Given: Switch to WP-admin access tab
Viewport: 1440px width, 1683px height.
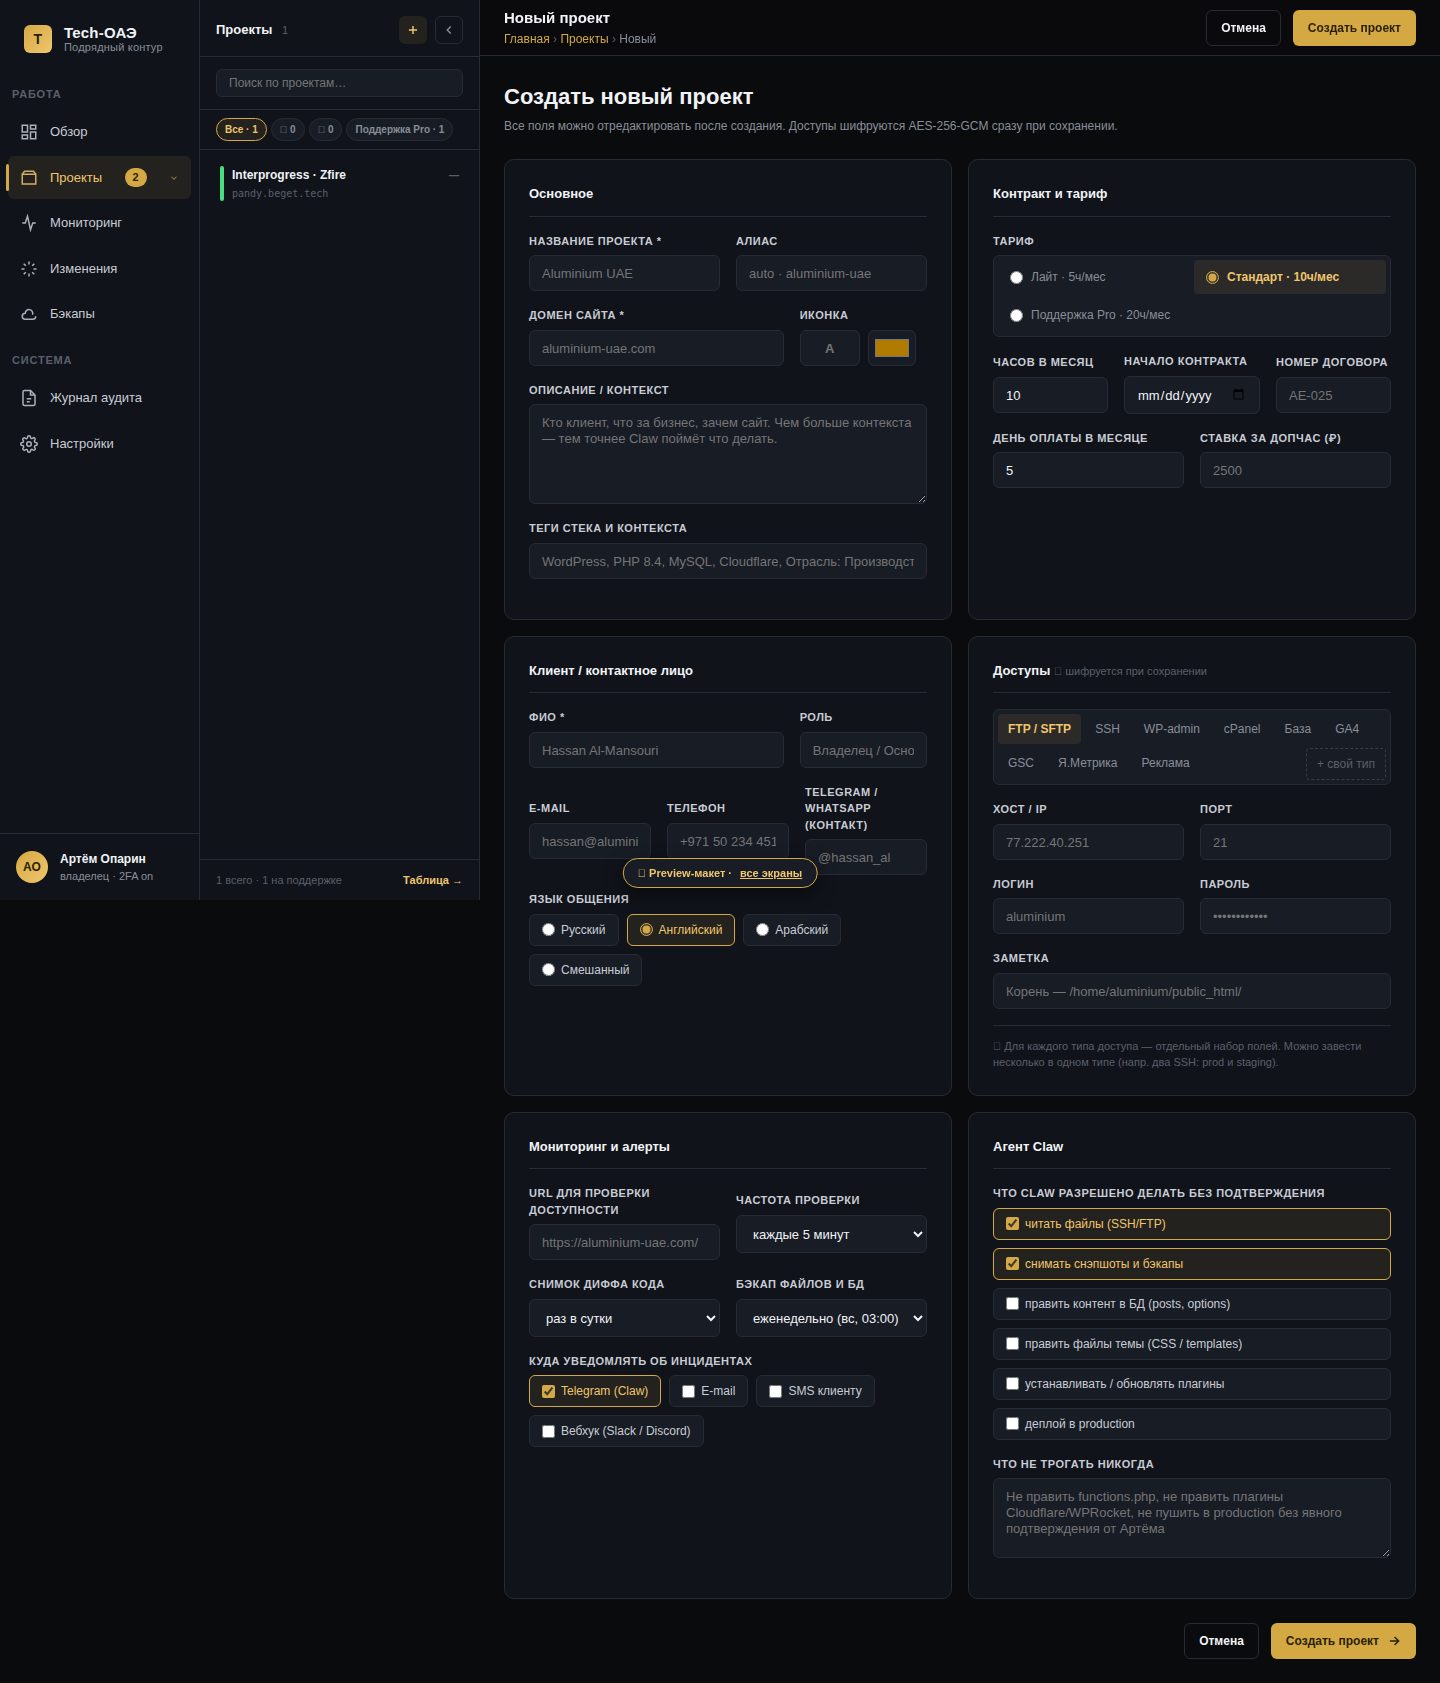Looking at the screenshot, I should tap(1171, 729).
